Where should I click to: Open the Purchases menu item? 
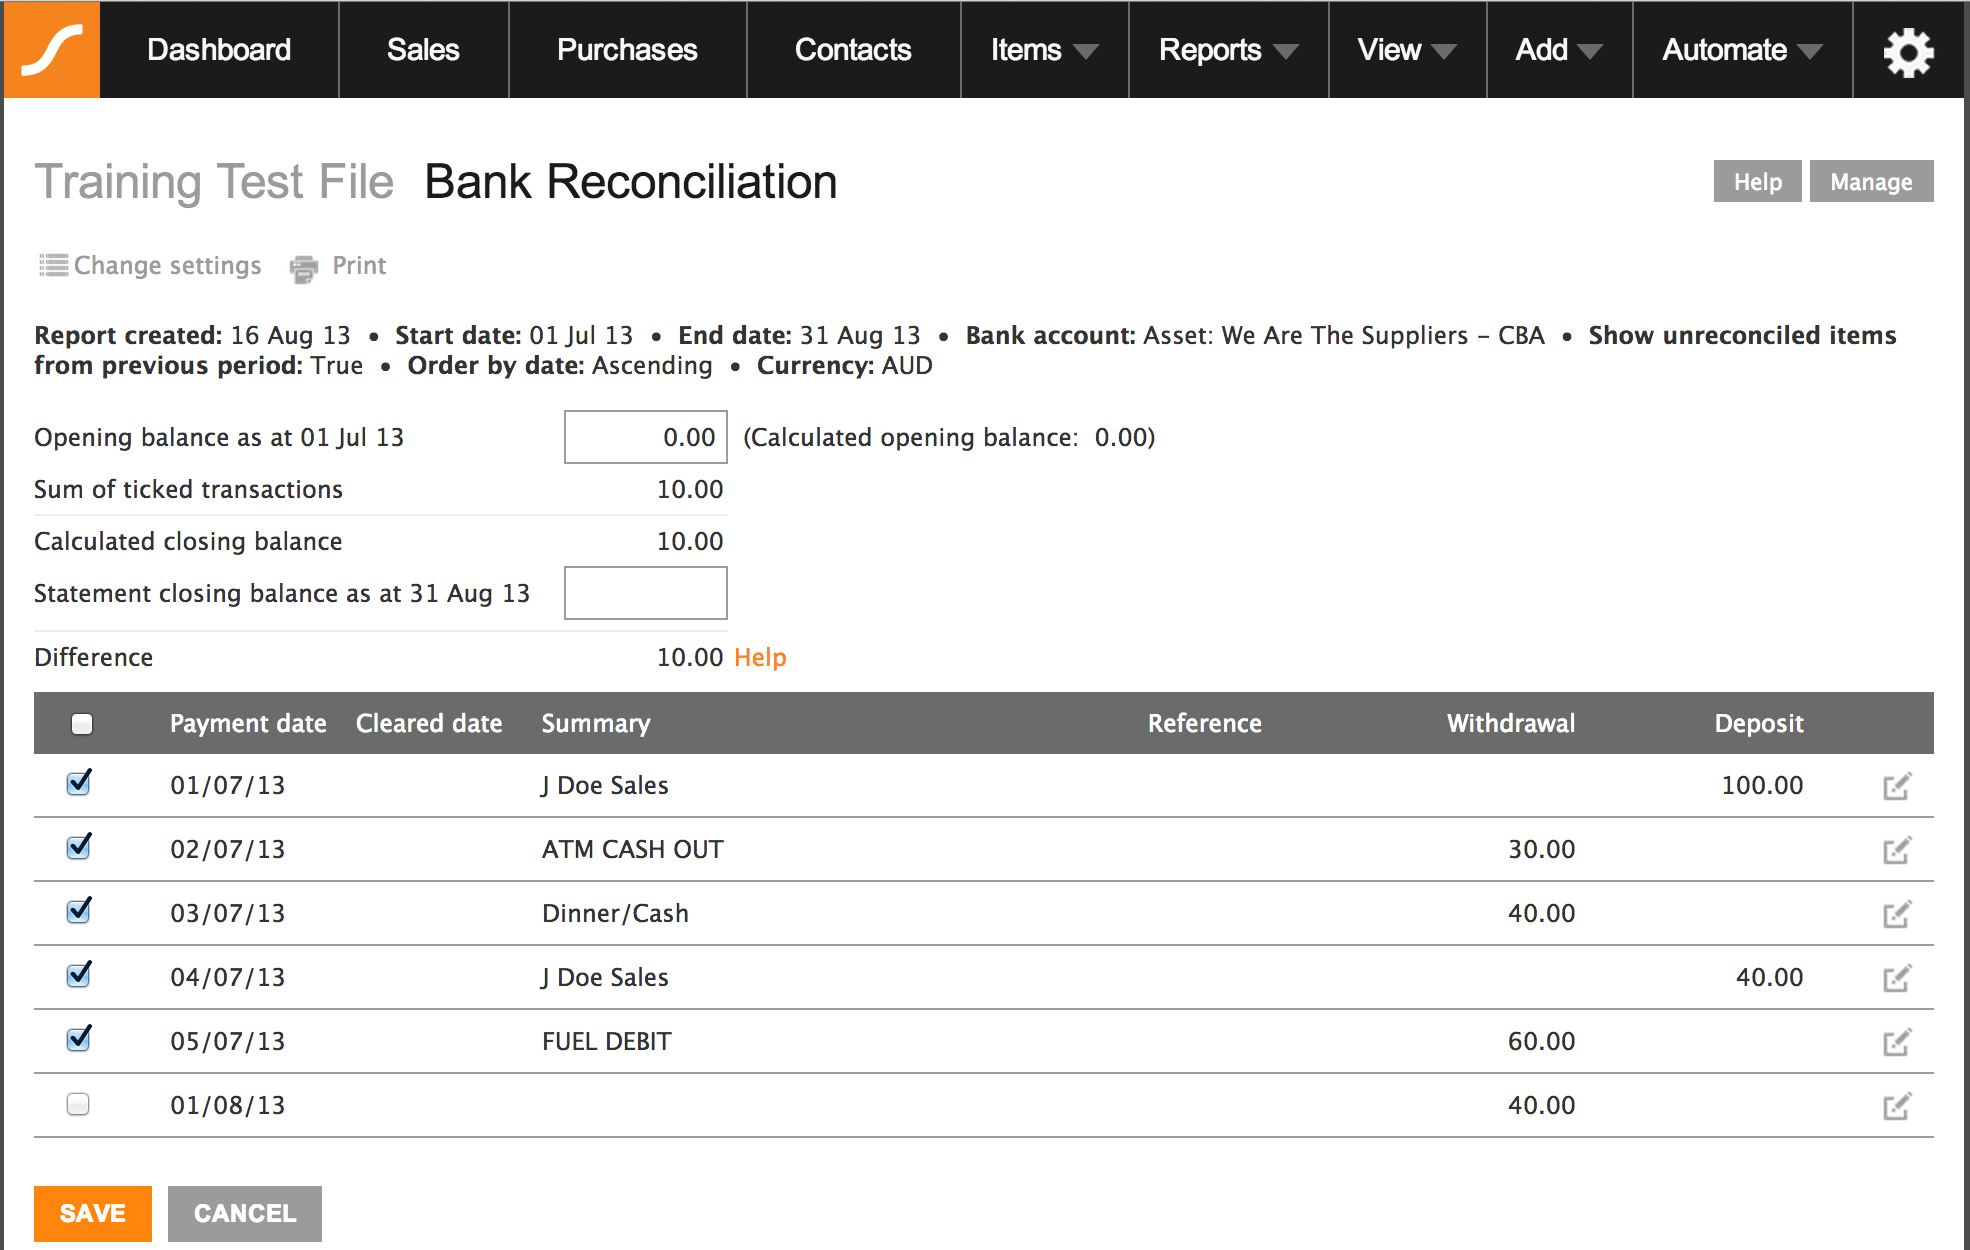[x=627, y=50]
